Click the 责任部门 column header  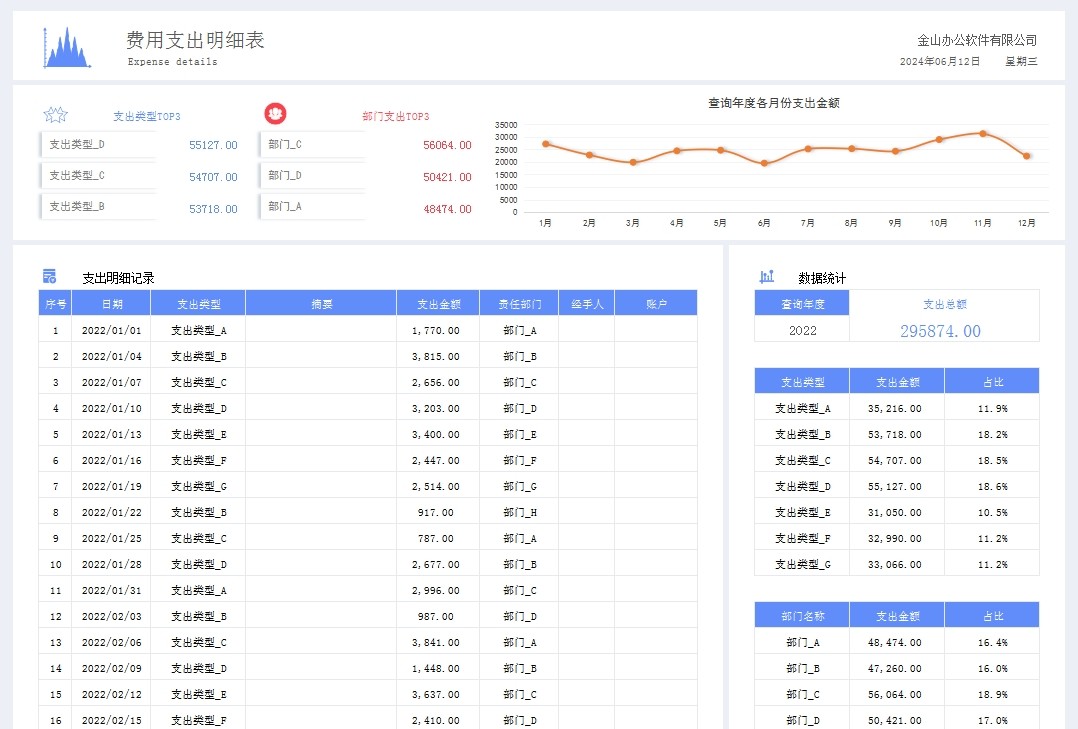pos(519,303)
